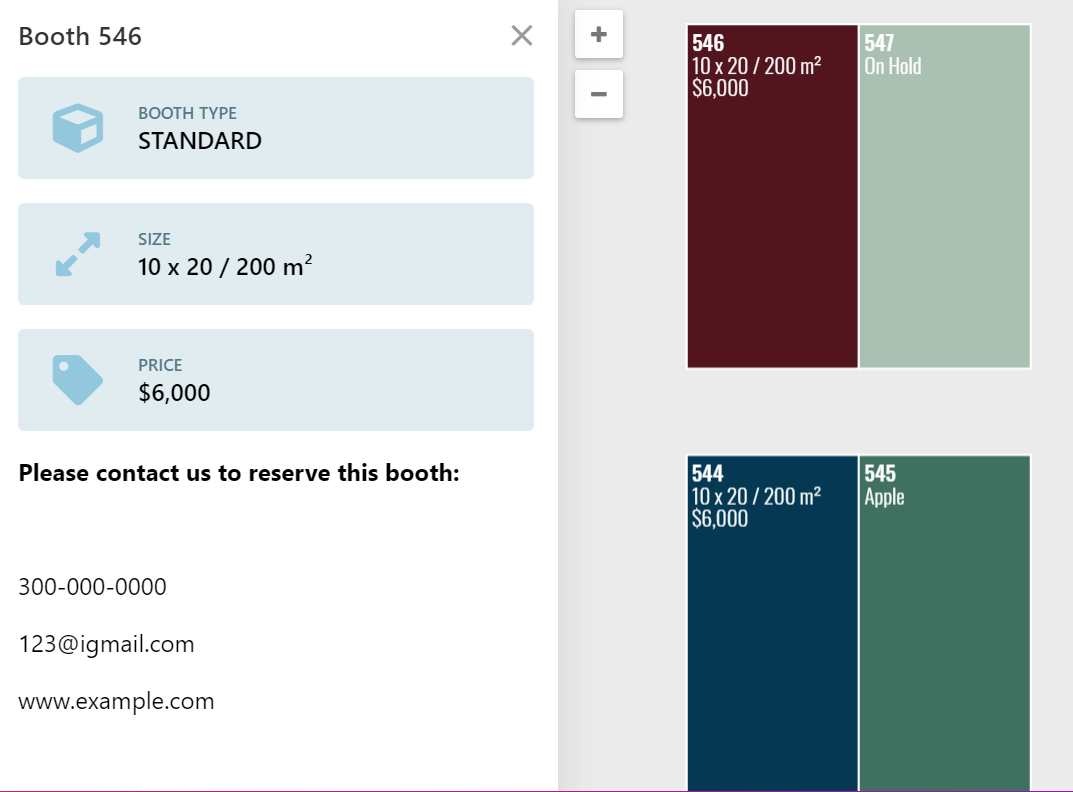Viewport: 1073px width, 792px height.
Task: Click the www.example.com website link
Action: (116, 701)
